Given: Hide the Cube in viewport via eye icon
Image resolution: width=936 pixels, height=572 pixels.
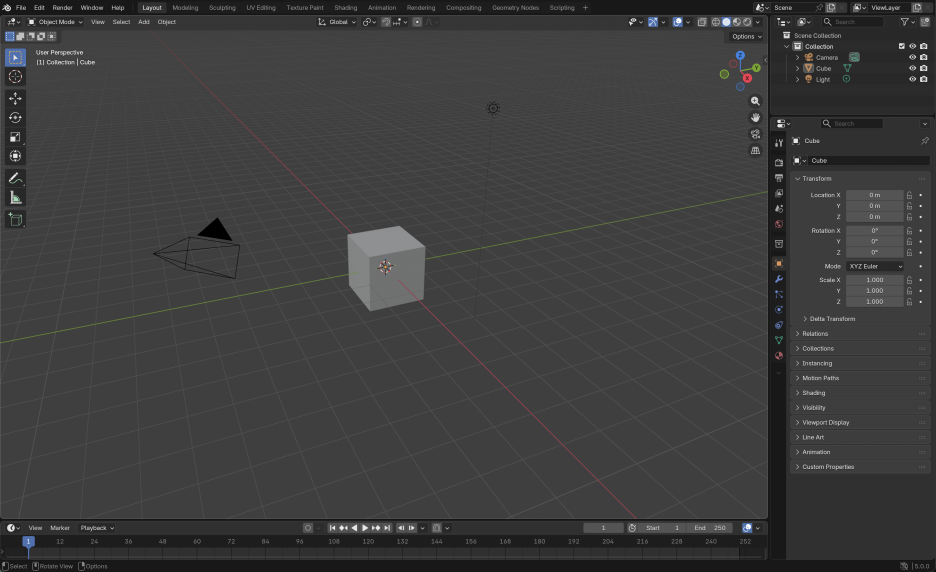Looking at the screenshot, I should point(912,69).
